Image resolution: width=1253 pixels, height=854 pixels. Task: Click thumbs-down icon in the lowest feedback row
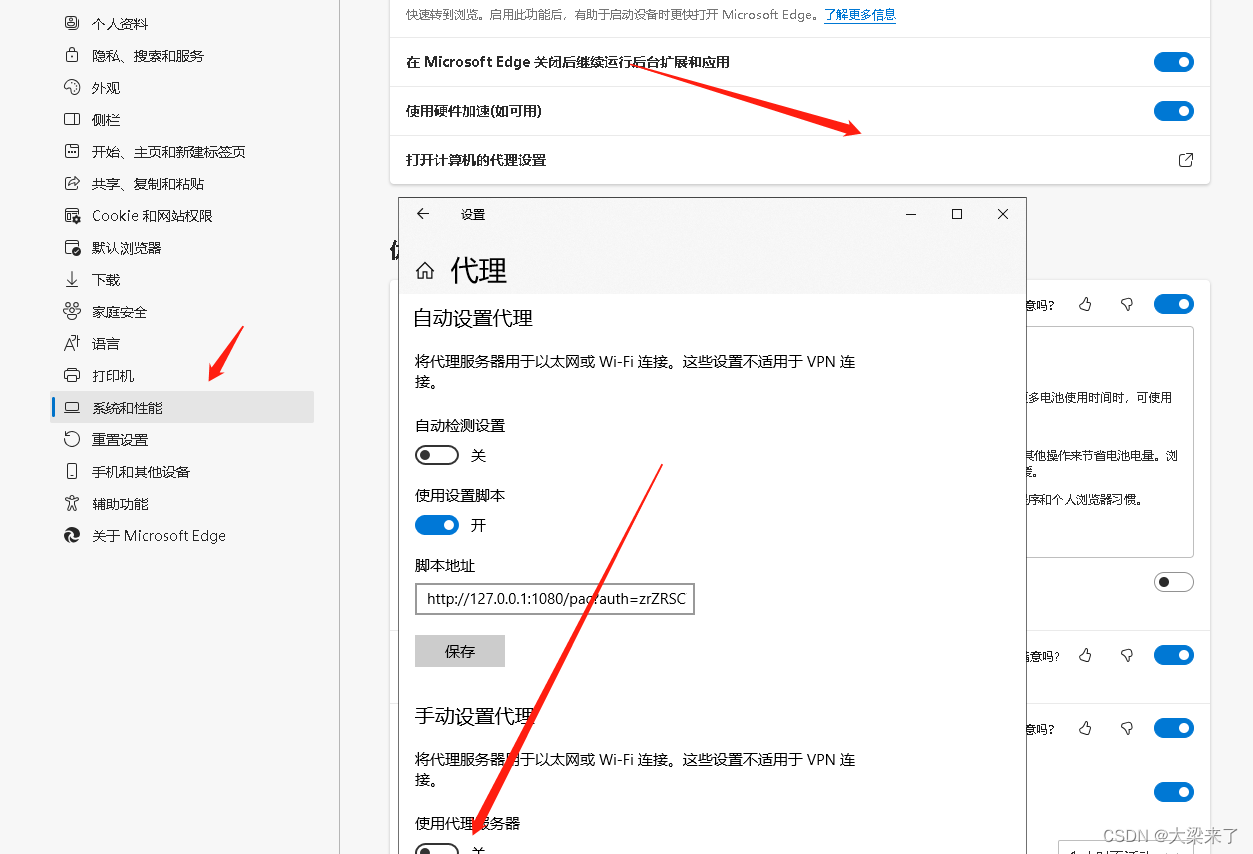1127,728
